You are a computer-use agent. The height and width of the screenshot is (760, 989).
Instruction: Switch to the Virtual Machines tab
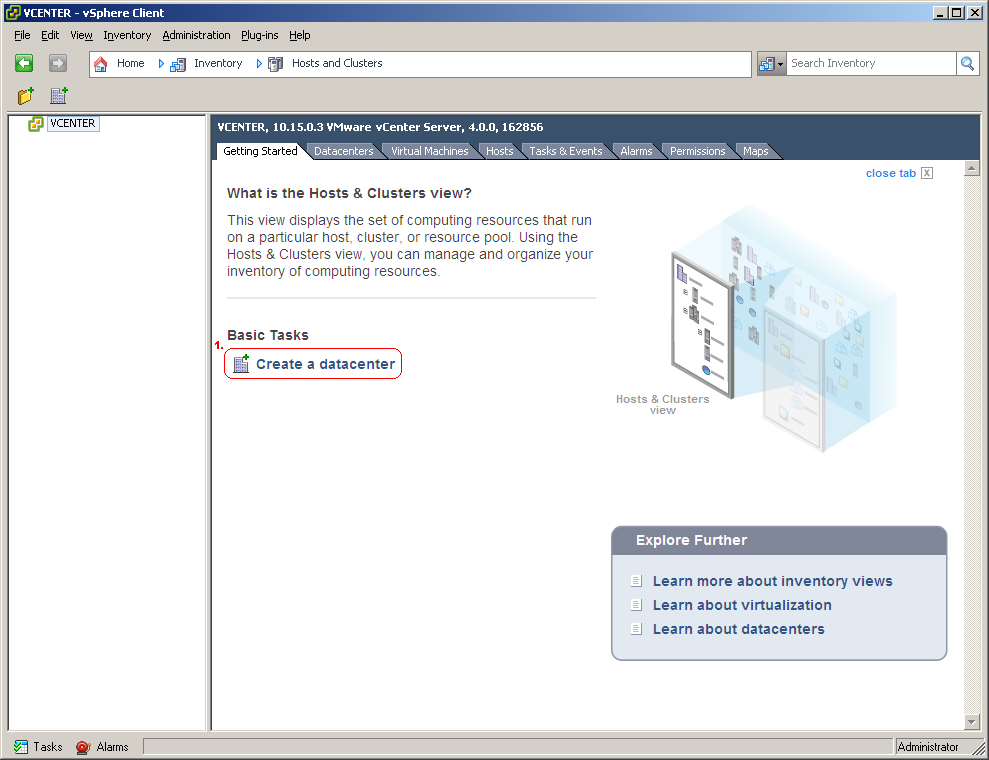tap(430, 151)
